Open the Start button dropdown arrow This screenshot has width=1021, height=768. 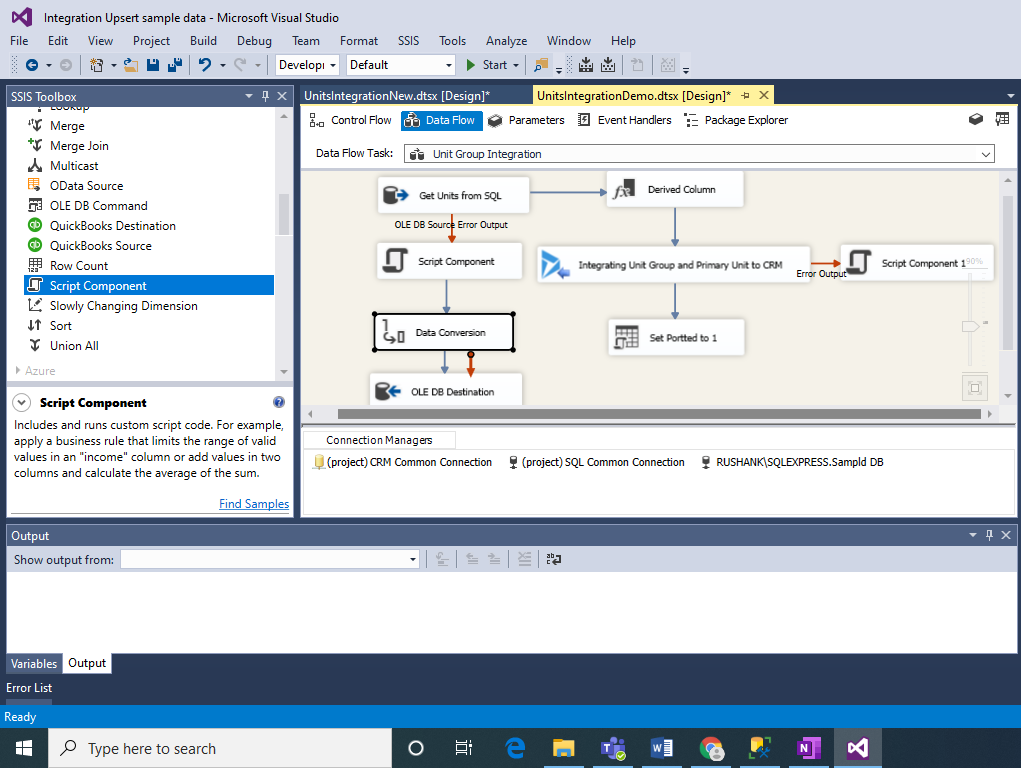click(x=516, y=64)
